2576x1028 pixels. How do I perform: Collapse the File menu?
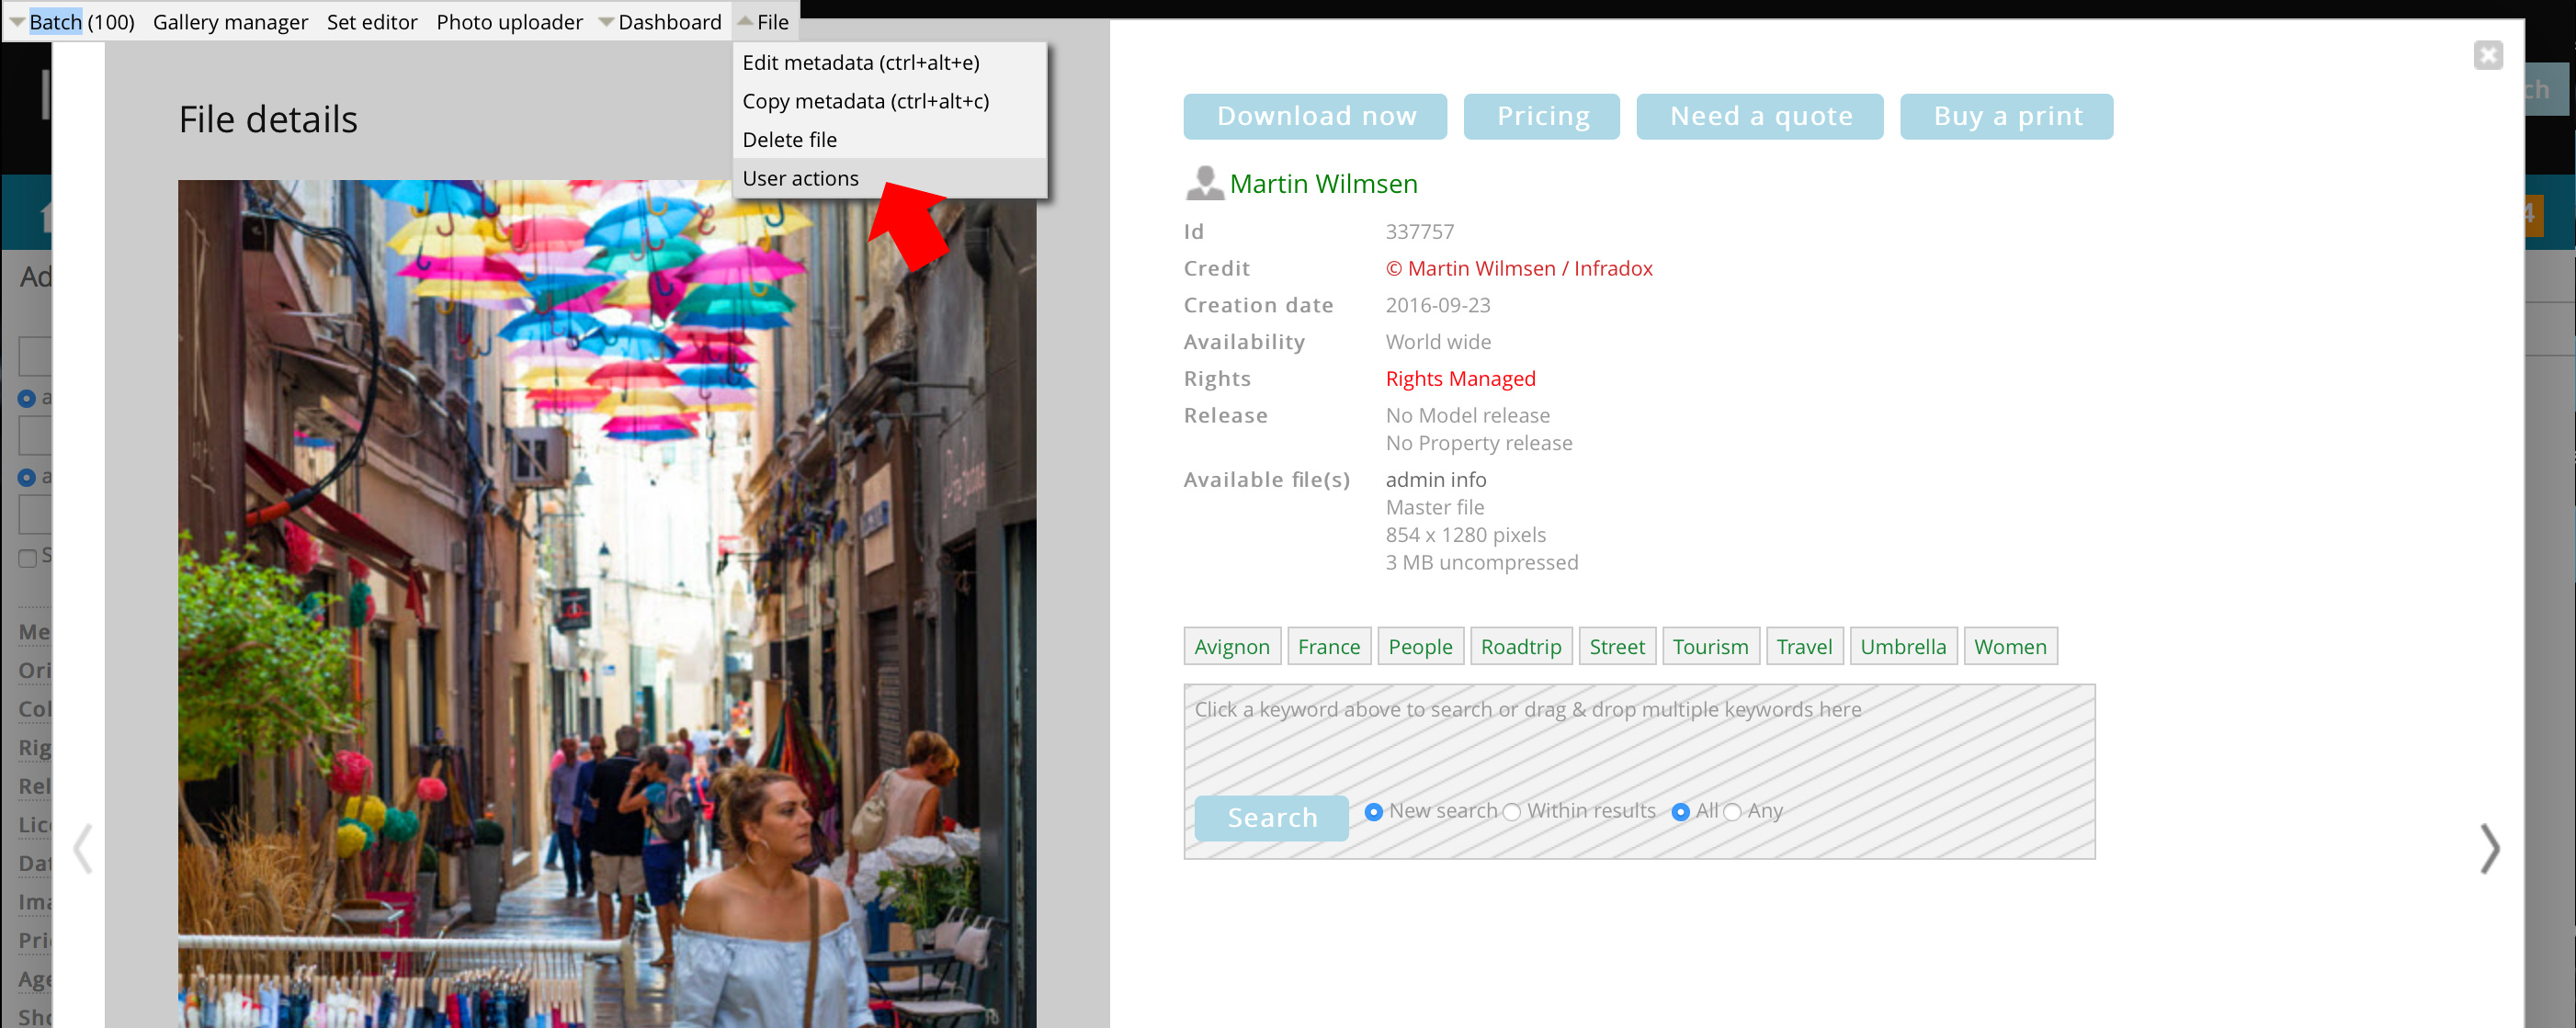point(764,22)
